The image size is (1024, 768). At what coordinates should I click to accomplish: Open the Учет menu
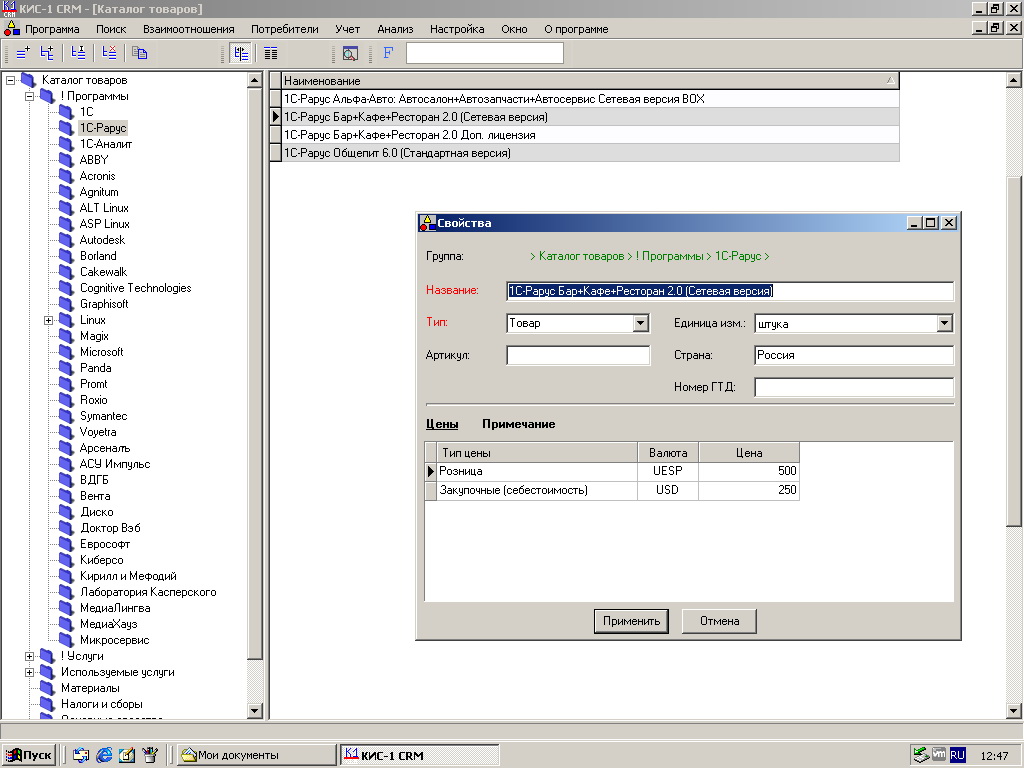(347, 29)
